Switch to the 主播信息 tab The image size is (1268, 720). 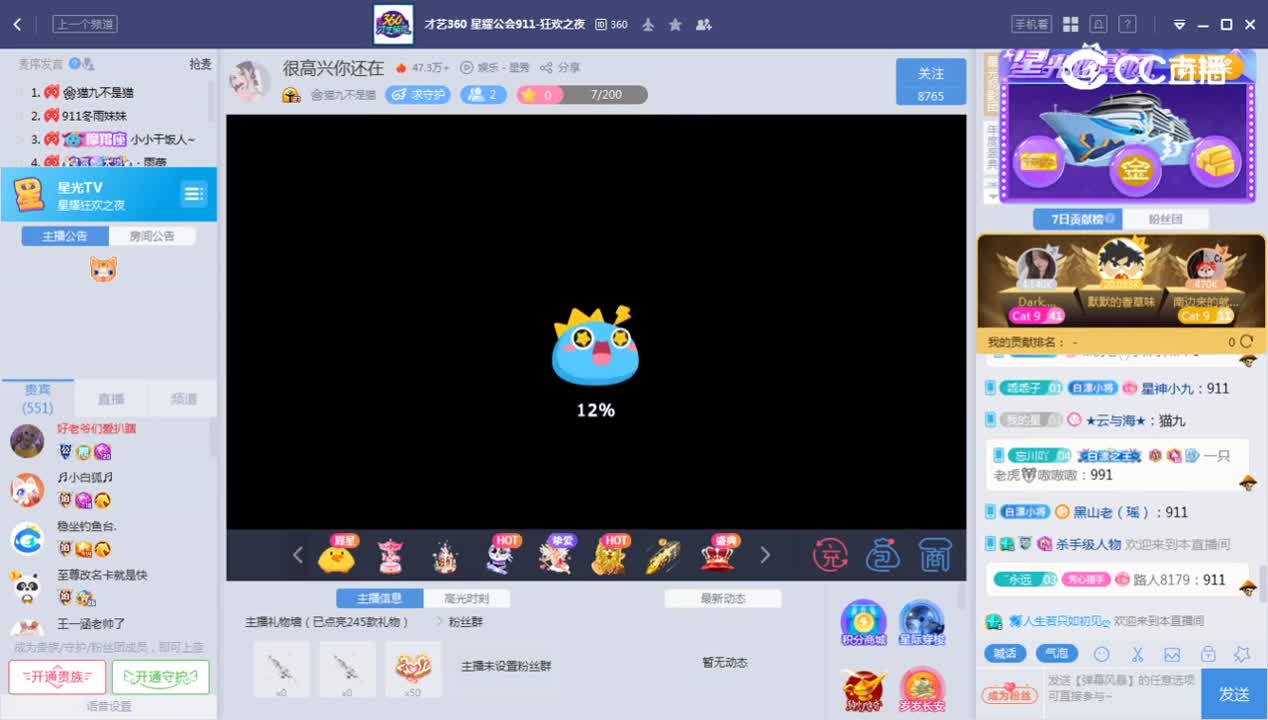[379, 599]
